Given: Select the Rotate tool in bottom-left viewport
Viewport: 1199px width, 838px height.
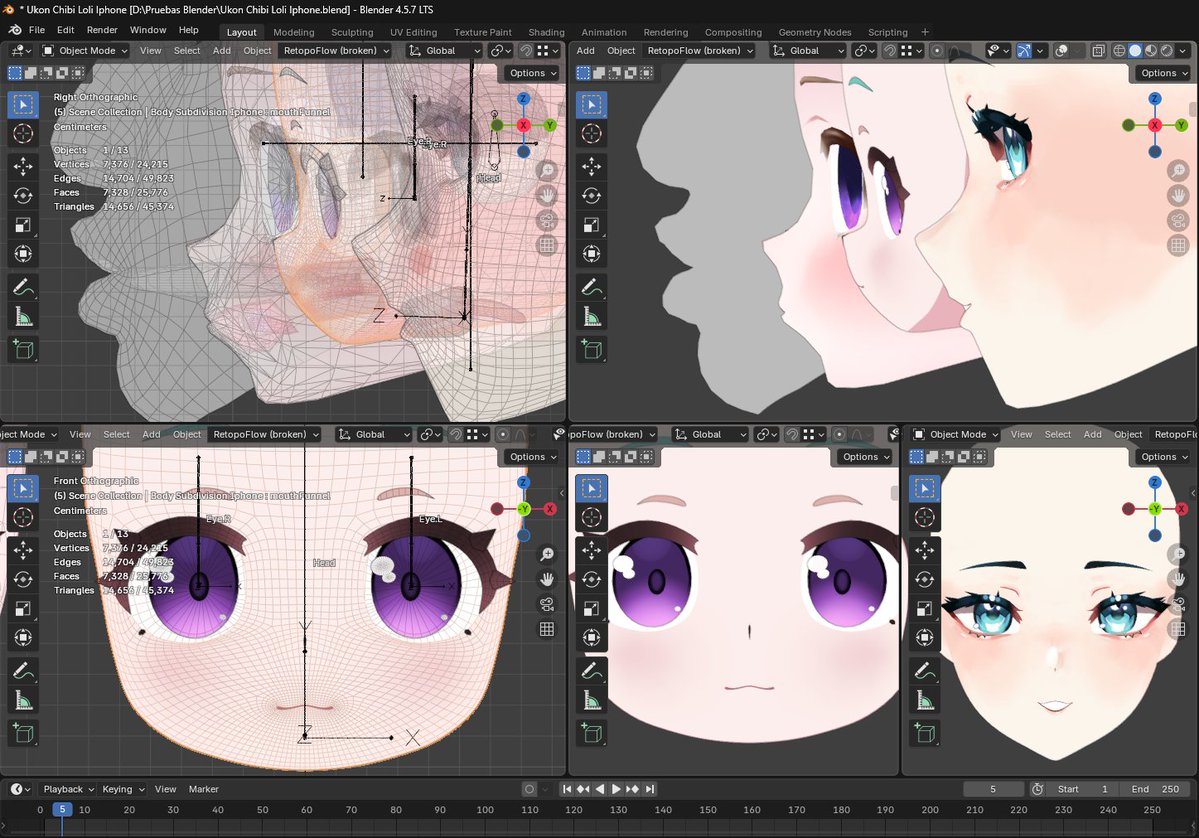Looking at the screenshot, I should [x=23, y=580].
